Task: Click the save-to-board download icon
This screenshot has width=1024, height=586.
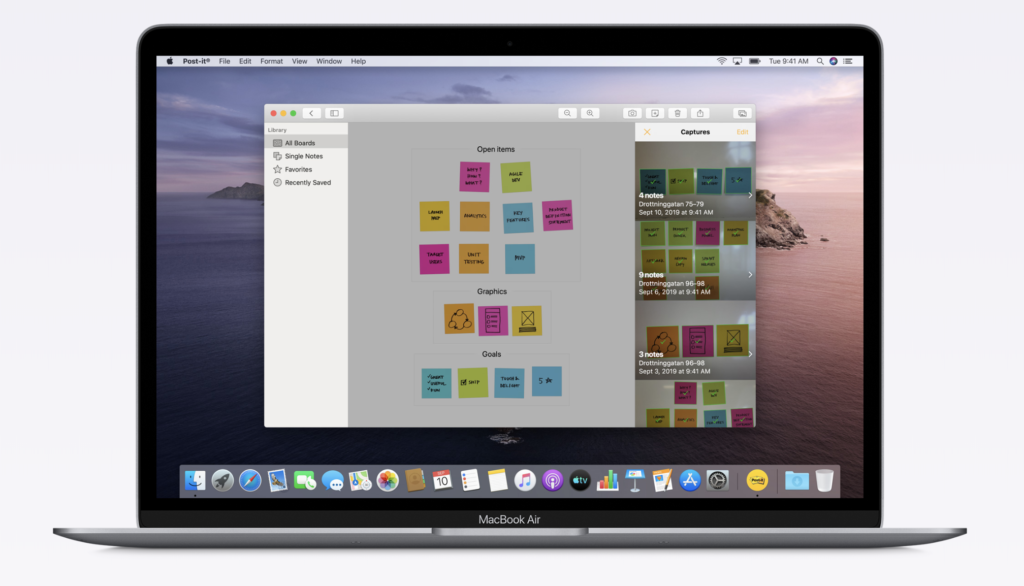Action: (x=655, y=113)
